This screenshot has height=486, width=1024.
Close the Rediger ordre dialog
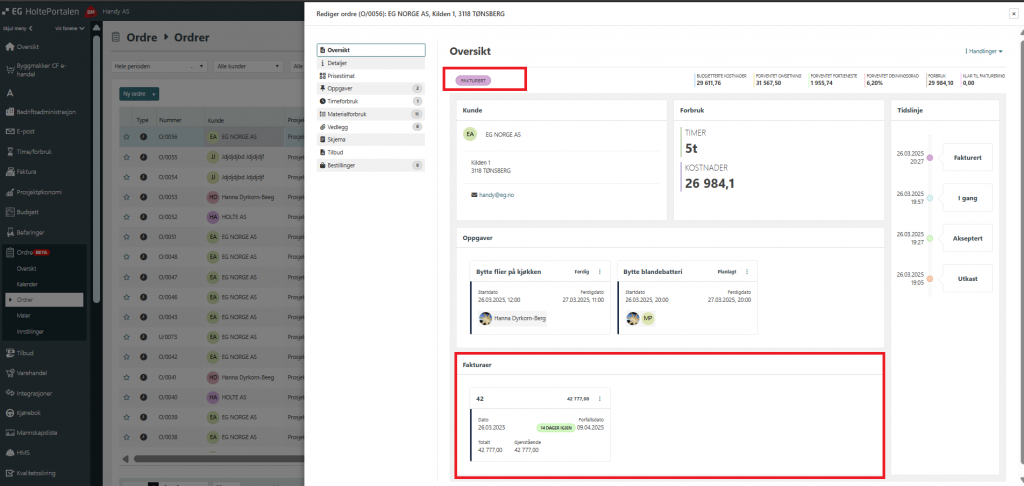[1014, 14]
